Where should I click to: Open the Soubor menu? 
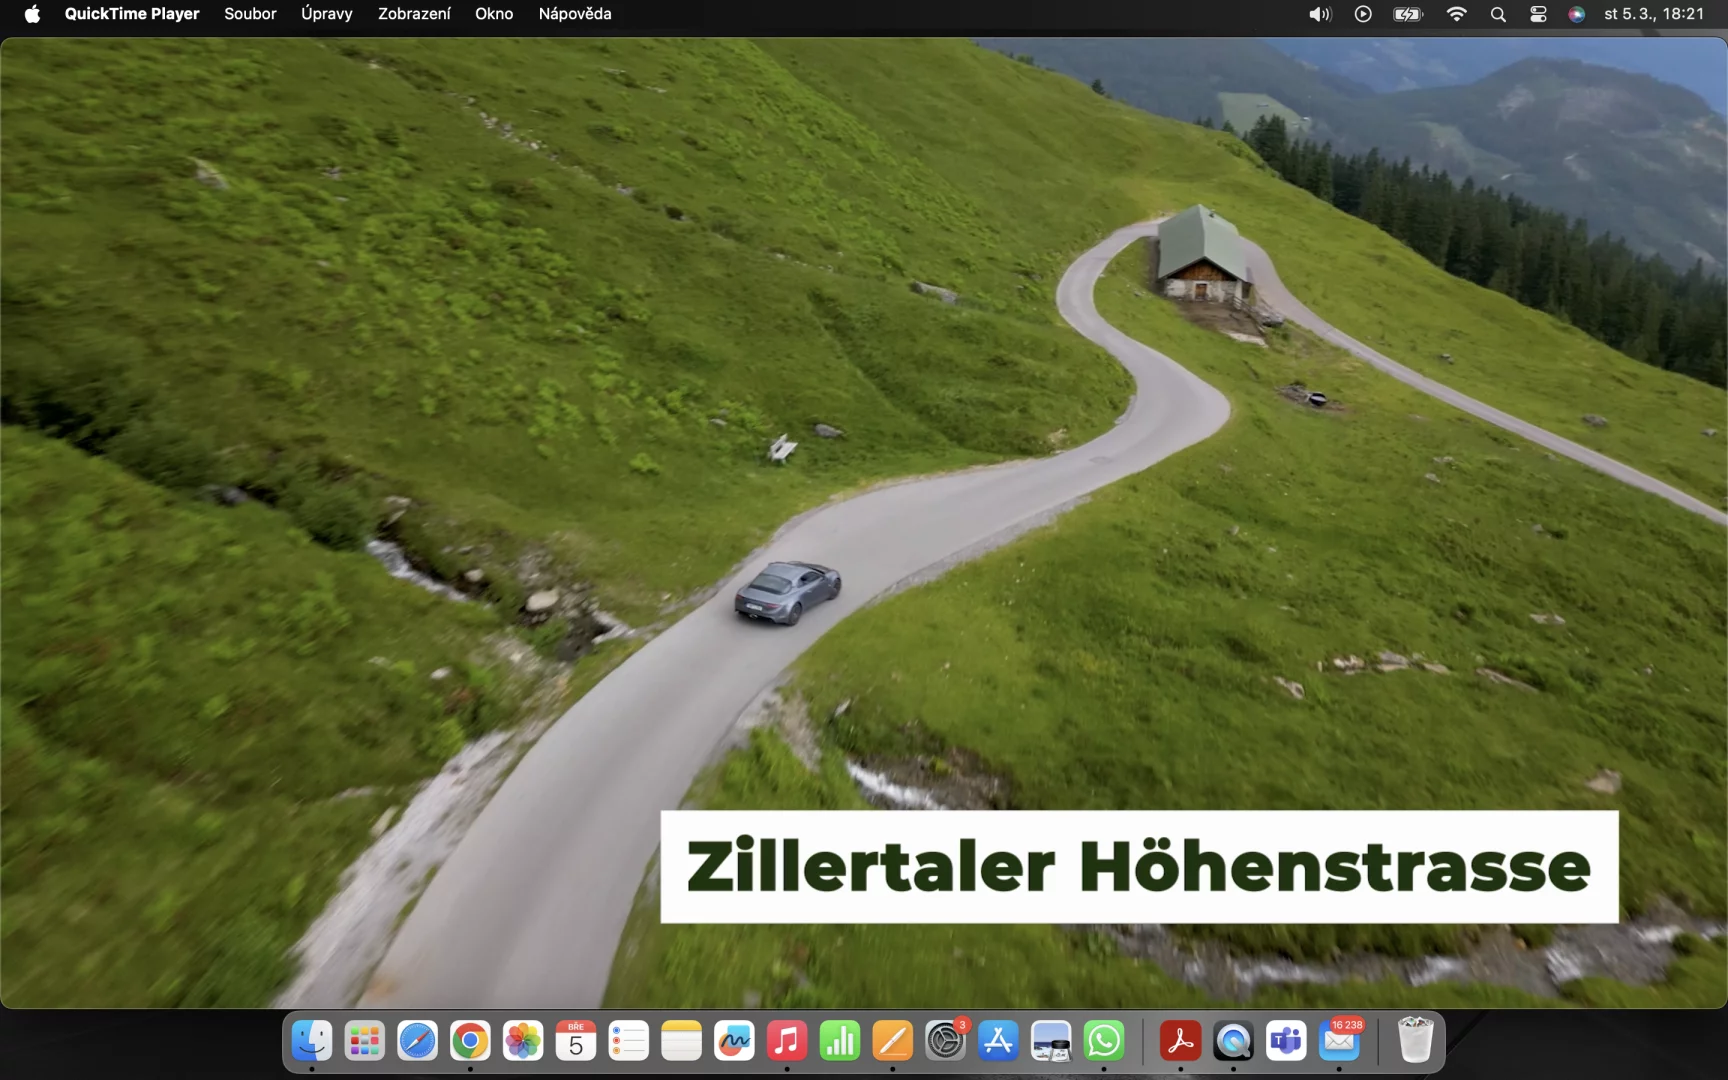click(x=250, y=14)
